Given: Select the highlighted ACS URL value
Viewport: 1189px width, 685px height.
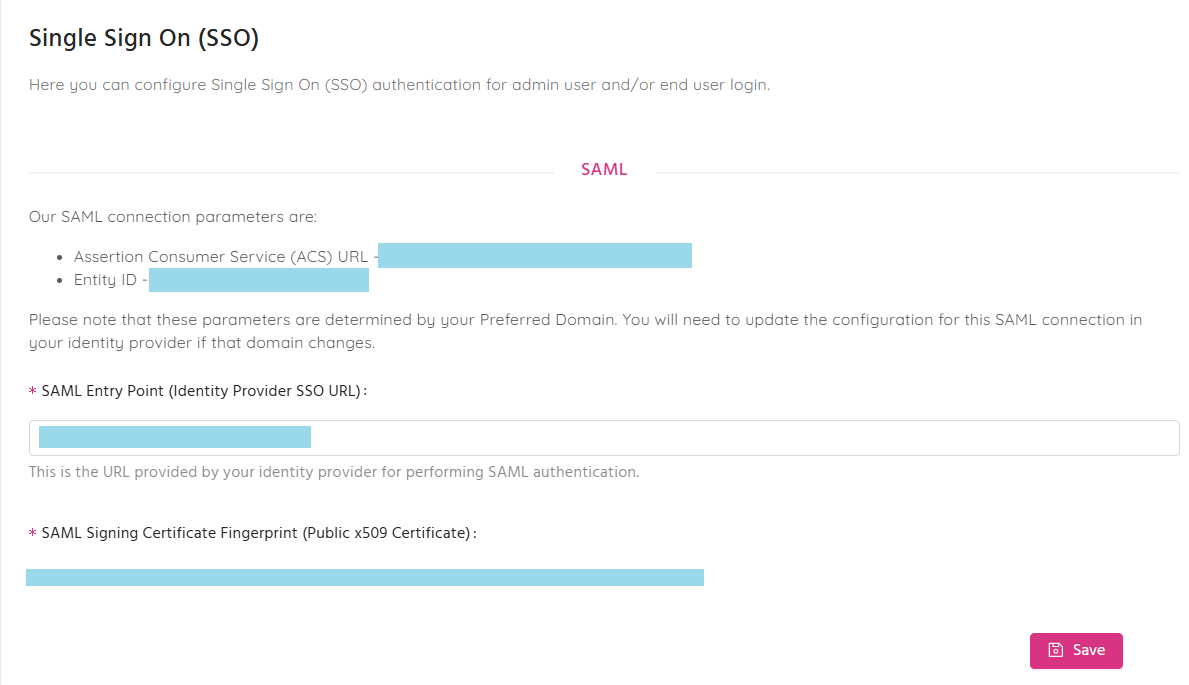Looking at the screenshot, I should tap(535, 256).
